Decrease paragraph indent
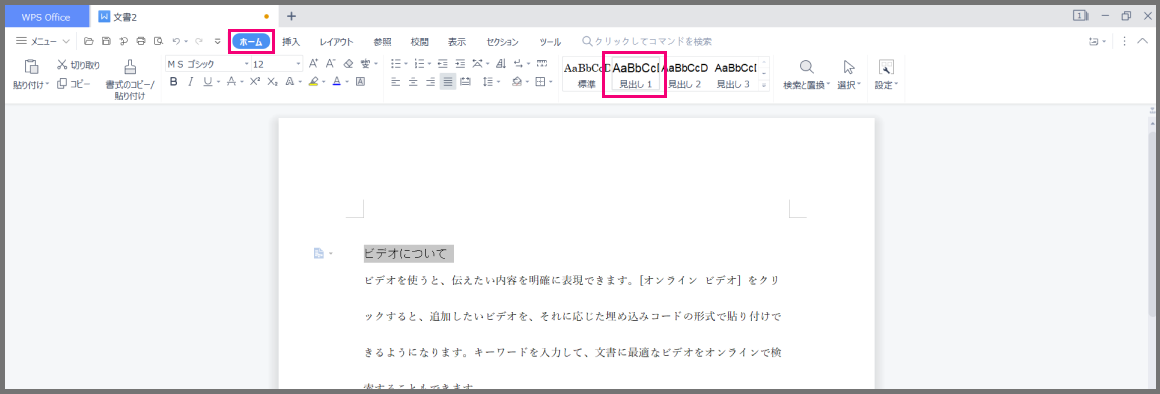 [442, 64]
